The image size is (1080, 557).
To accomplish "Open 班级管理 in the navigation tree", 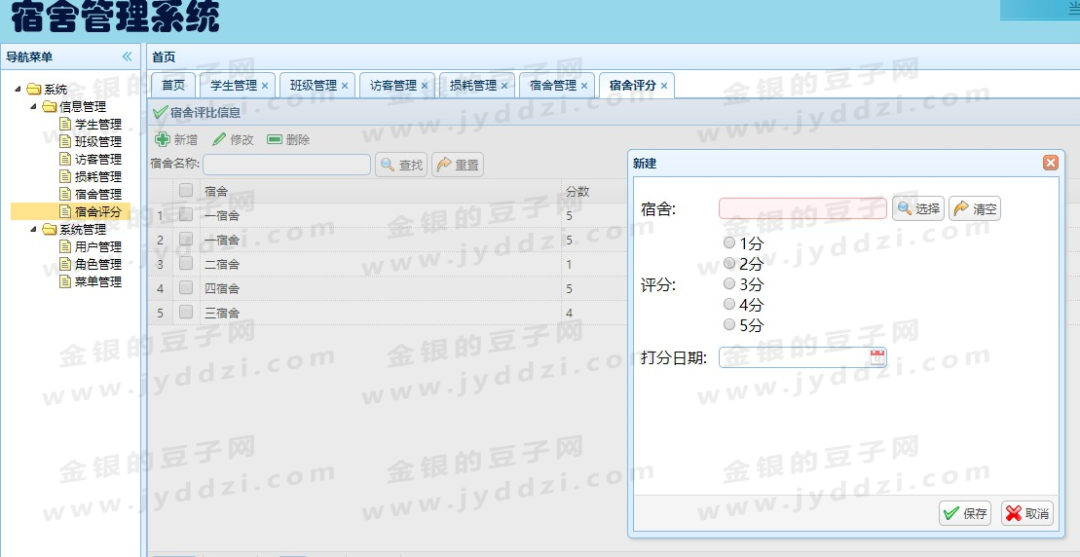I will tap(98, 142).
